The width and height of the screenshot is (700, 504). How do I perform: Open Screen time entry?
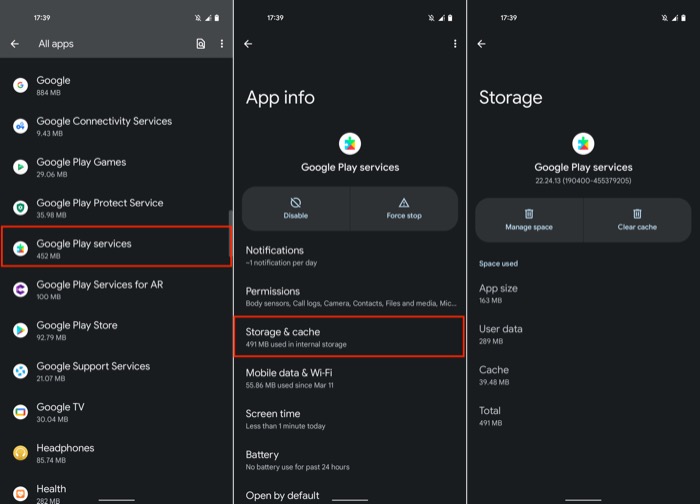[x=350, y=419]
